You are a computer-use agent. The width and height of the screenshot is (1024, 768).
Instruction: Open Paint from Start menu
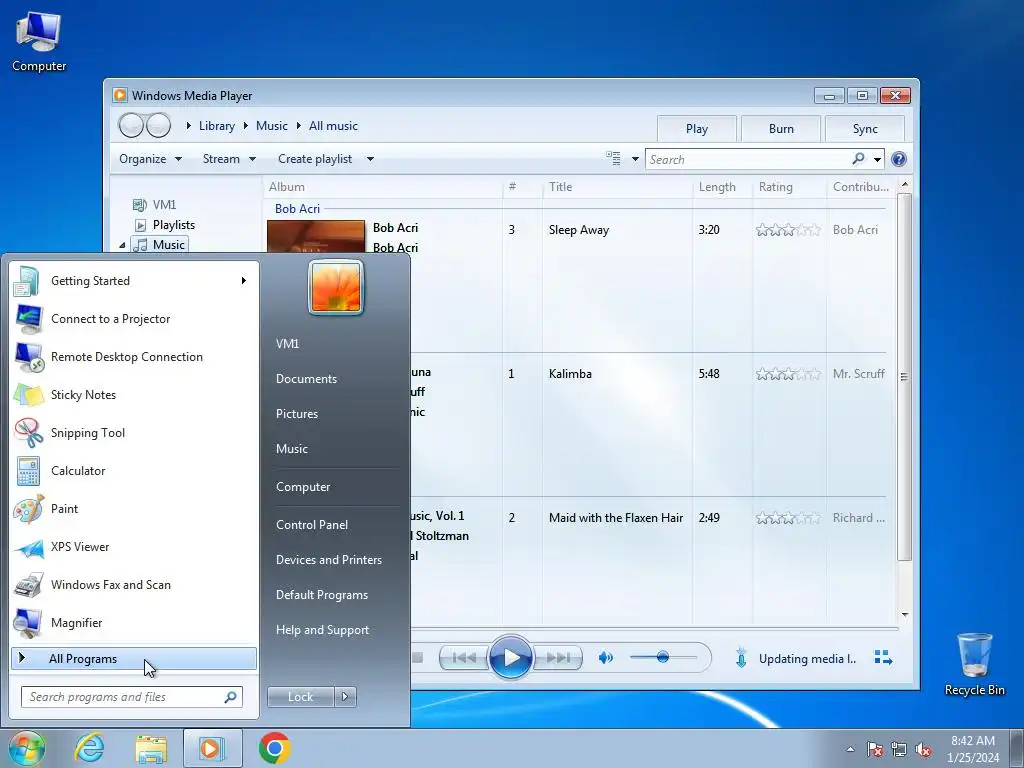point(133,509)
